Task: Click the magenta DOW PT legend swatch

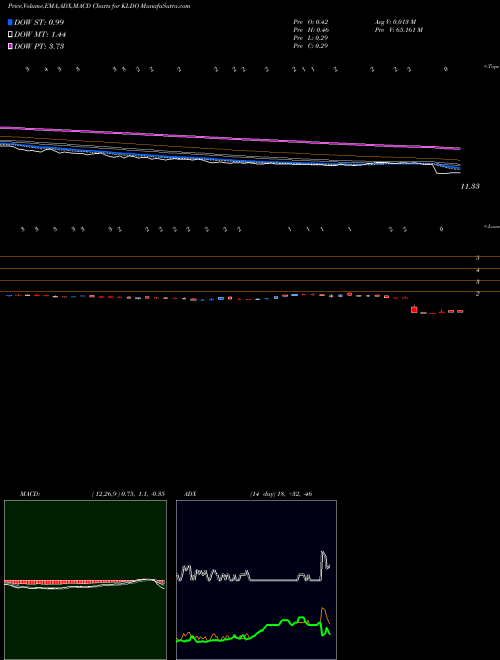Action: point(10,46)
